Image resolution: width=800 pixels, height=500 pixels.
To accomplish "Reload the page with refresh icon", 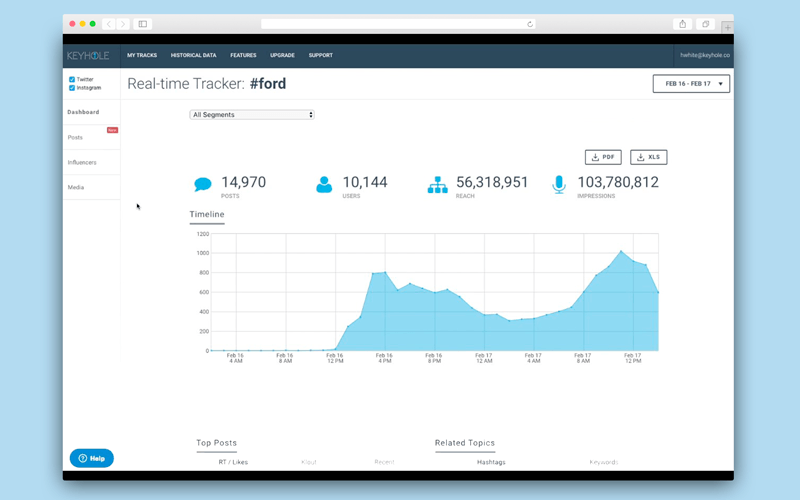I will [x=530, y=24].
